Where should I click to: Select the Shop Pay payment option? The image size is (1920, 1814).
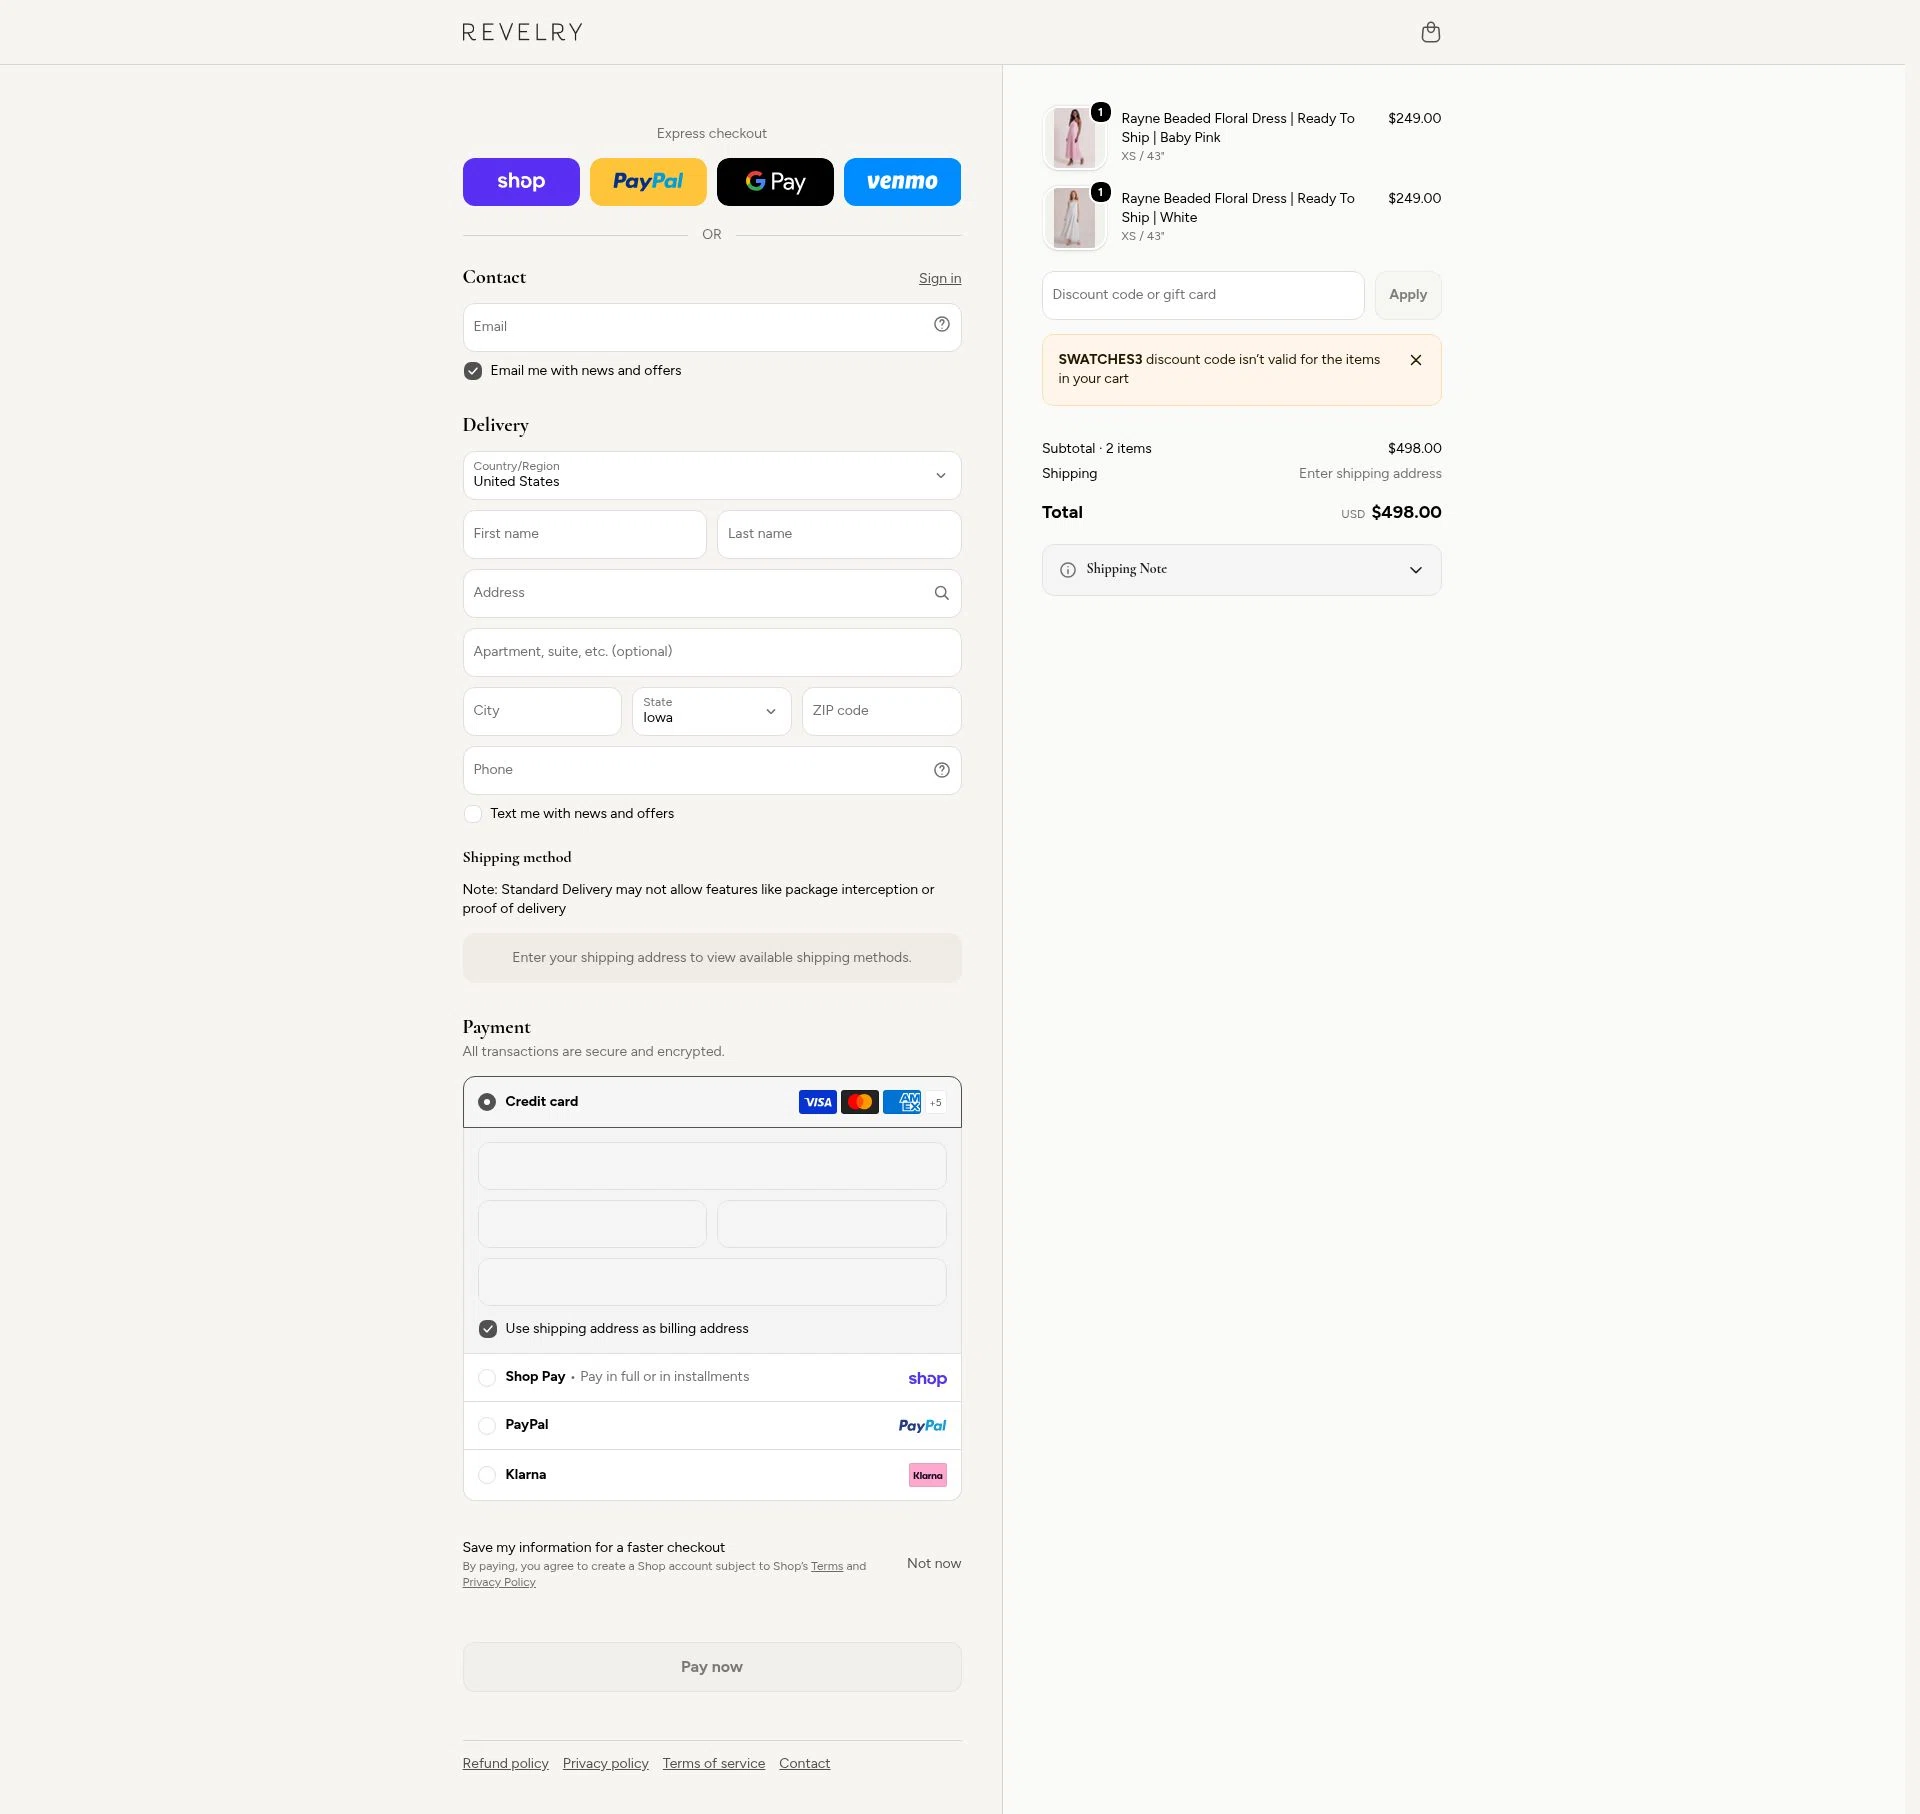pos(712,1378)
